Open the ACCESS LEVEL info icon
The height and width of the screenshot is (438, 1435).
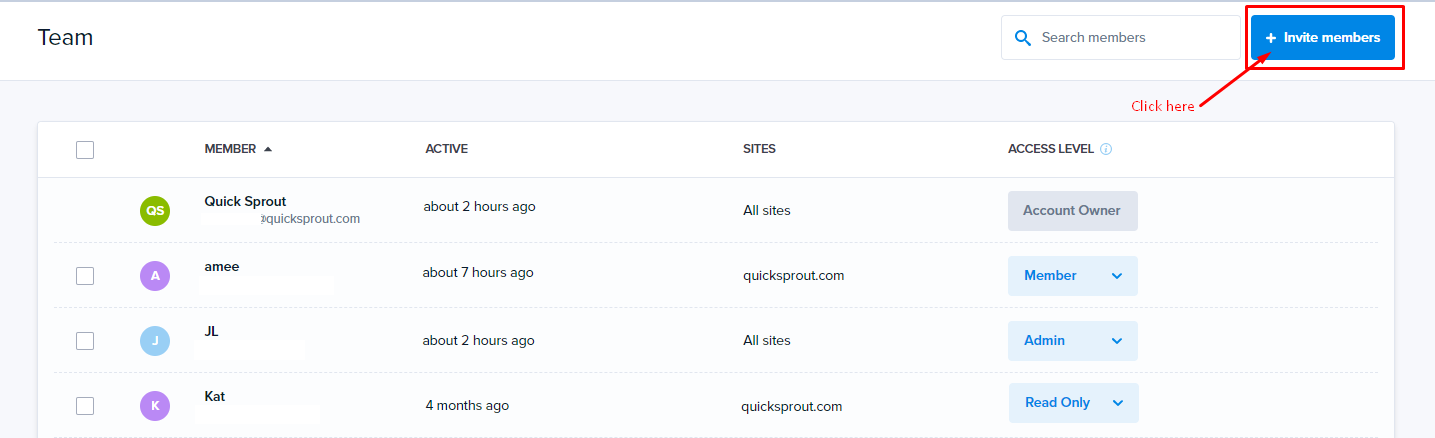pos(1106,149)
